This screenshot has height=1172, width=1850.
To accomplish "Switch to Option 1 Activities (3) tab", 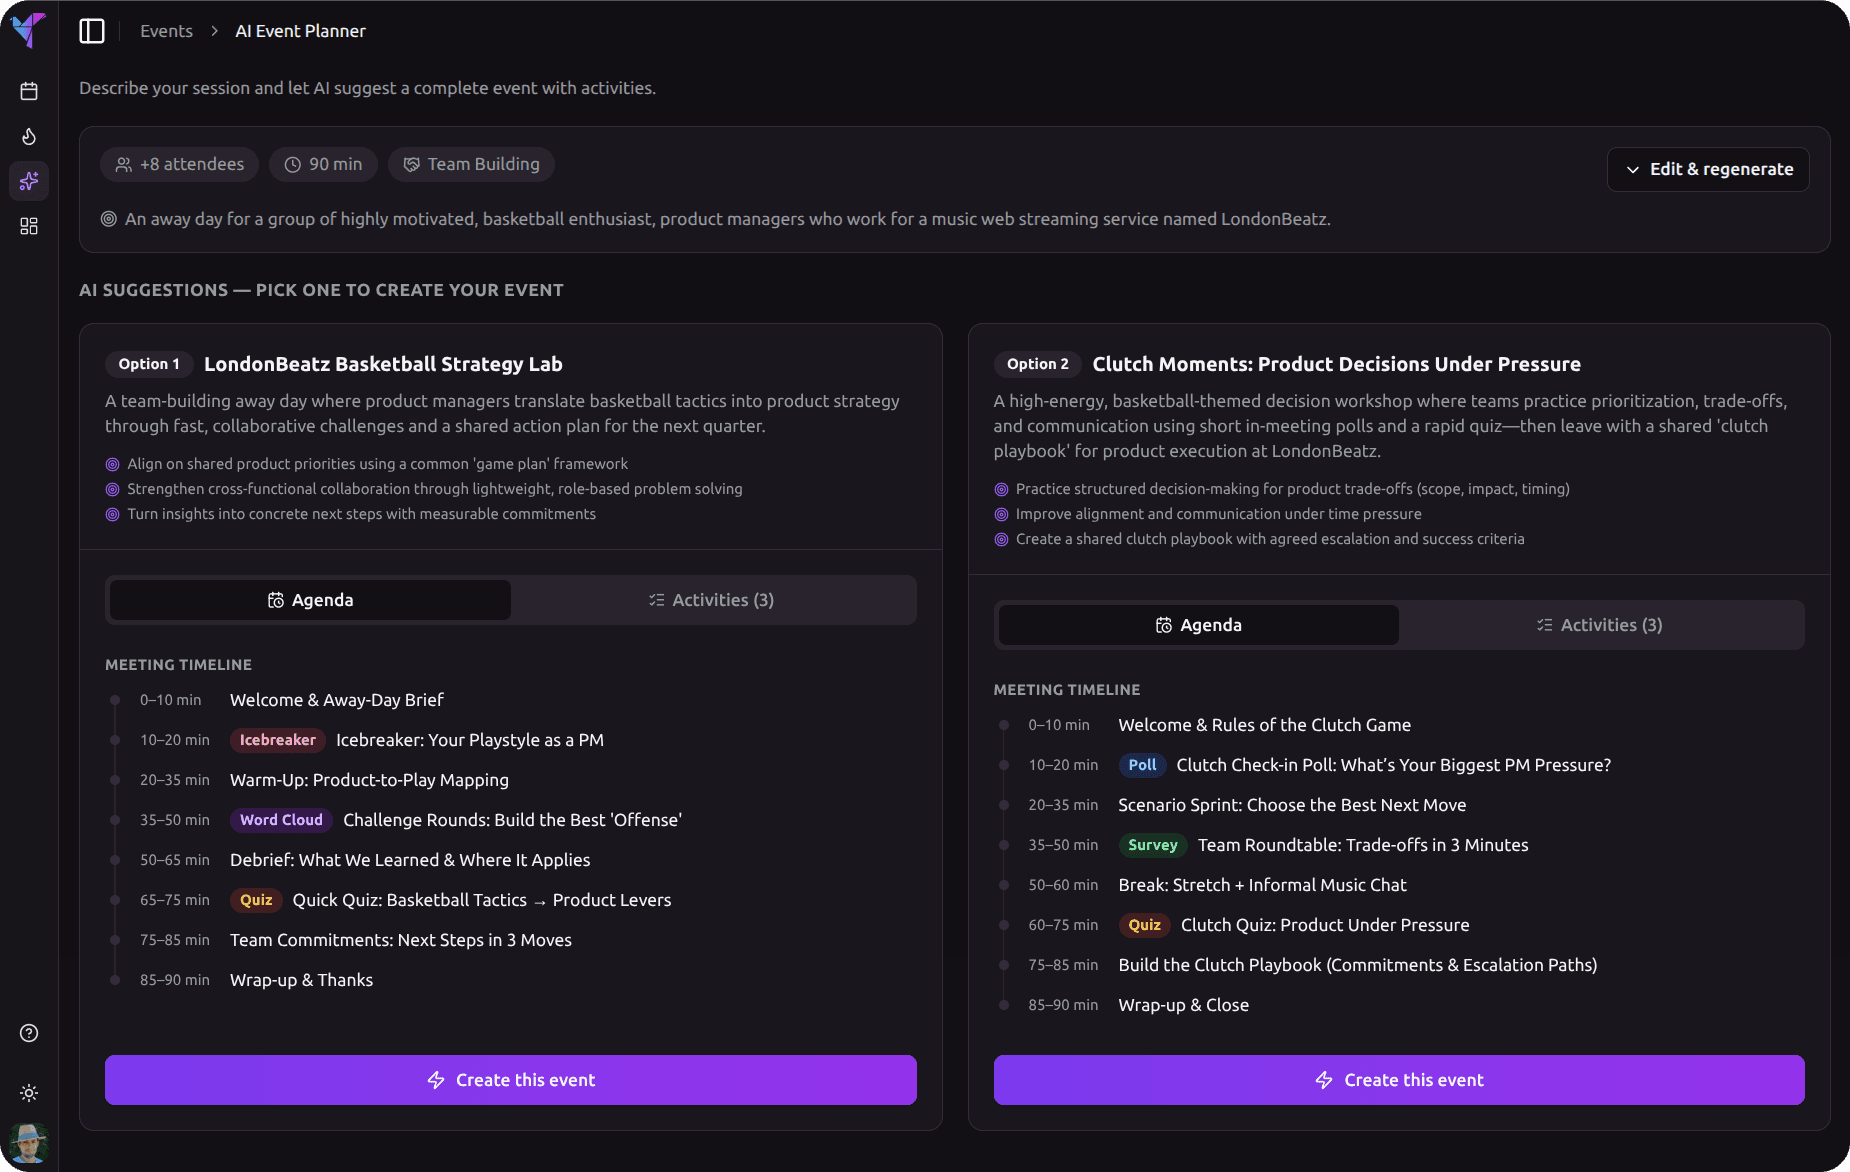I will (x=711, y=600).
